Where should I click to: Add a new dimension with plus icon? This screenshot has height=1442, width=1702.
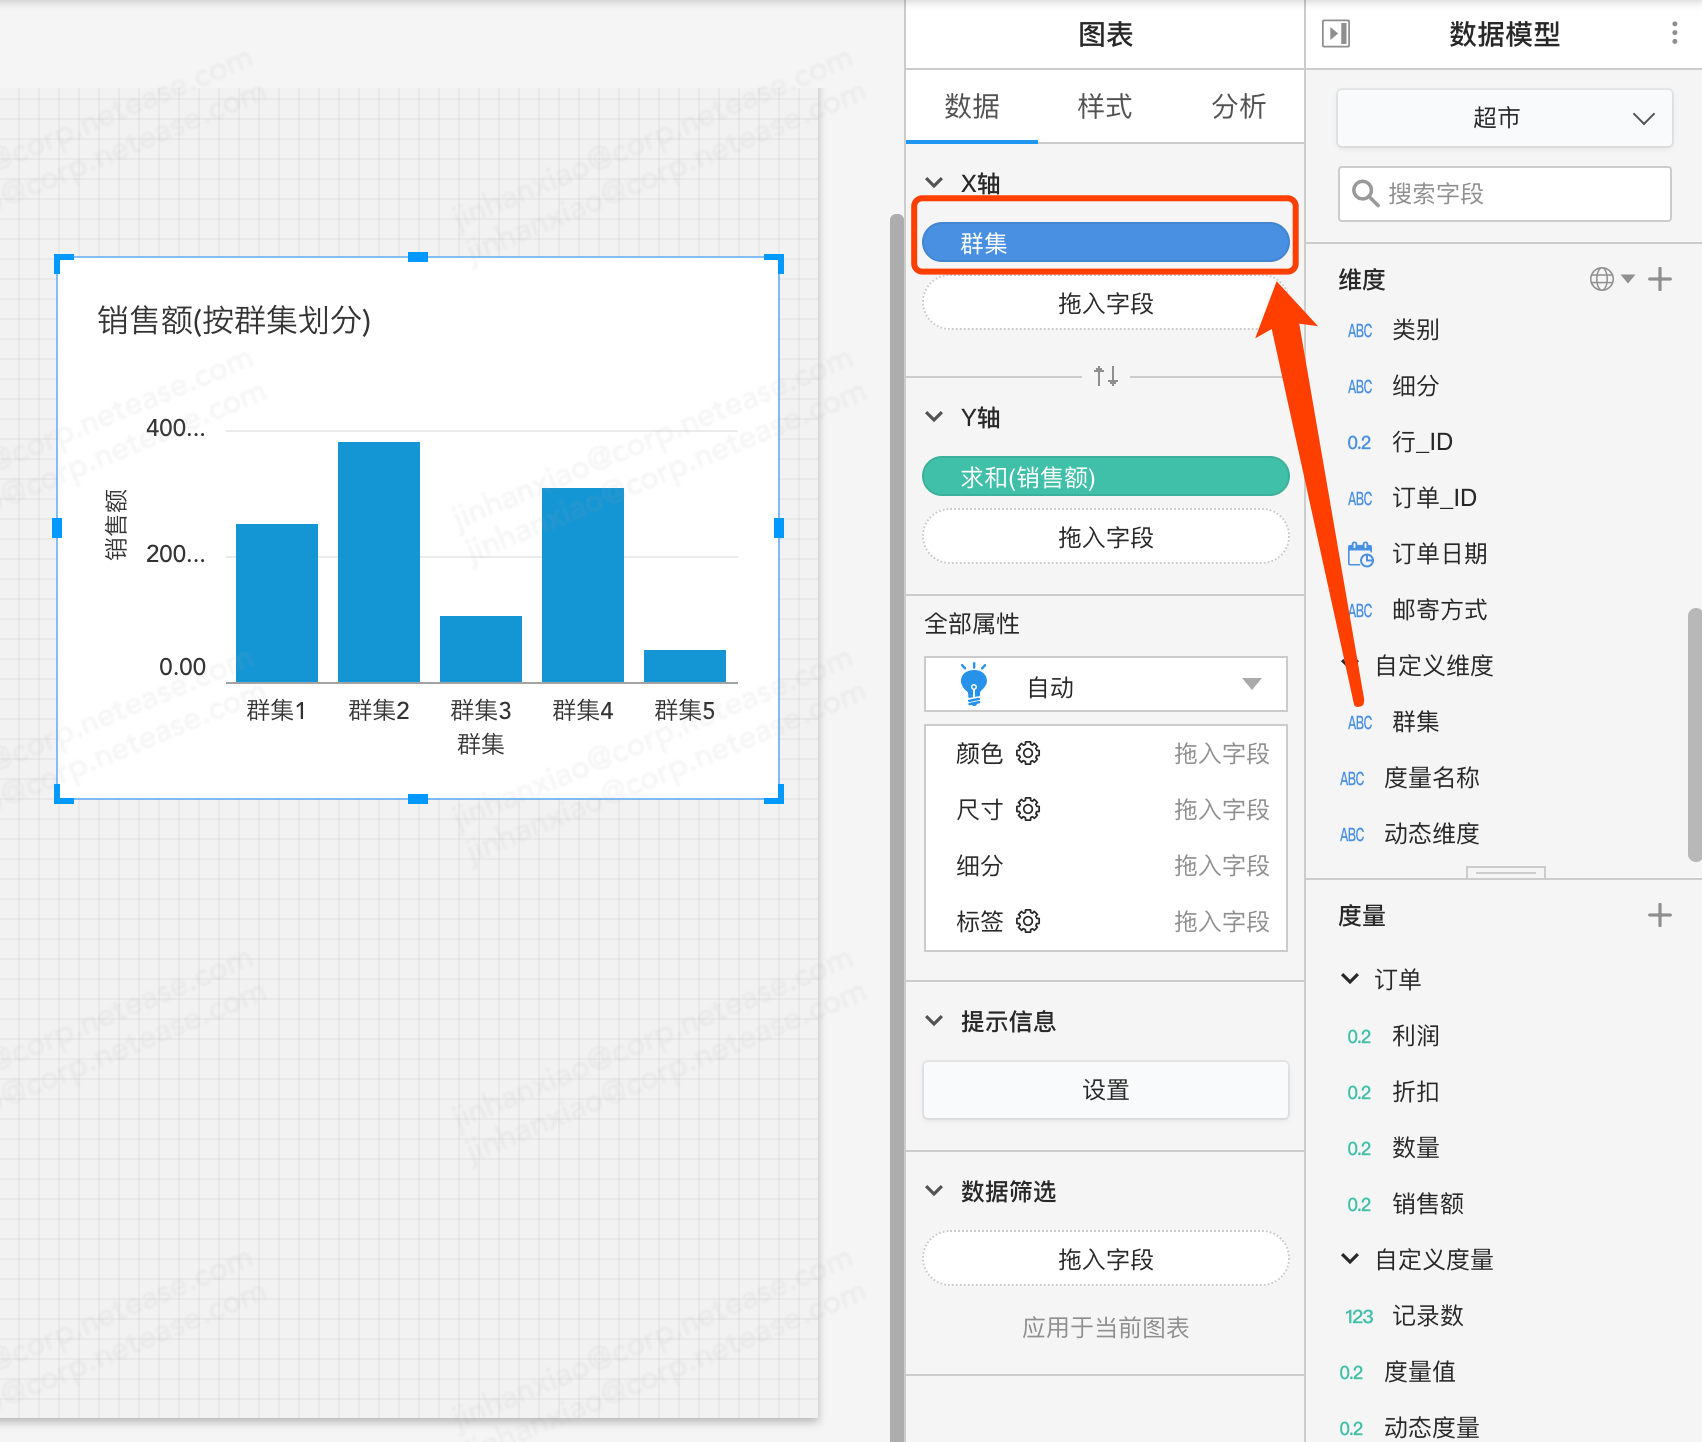coord(1660,279)
